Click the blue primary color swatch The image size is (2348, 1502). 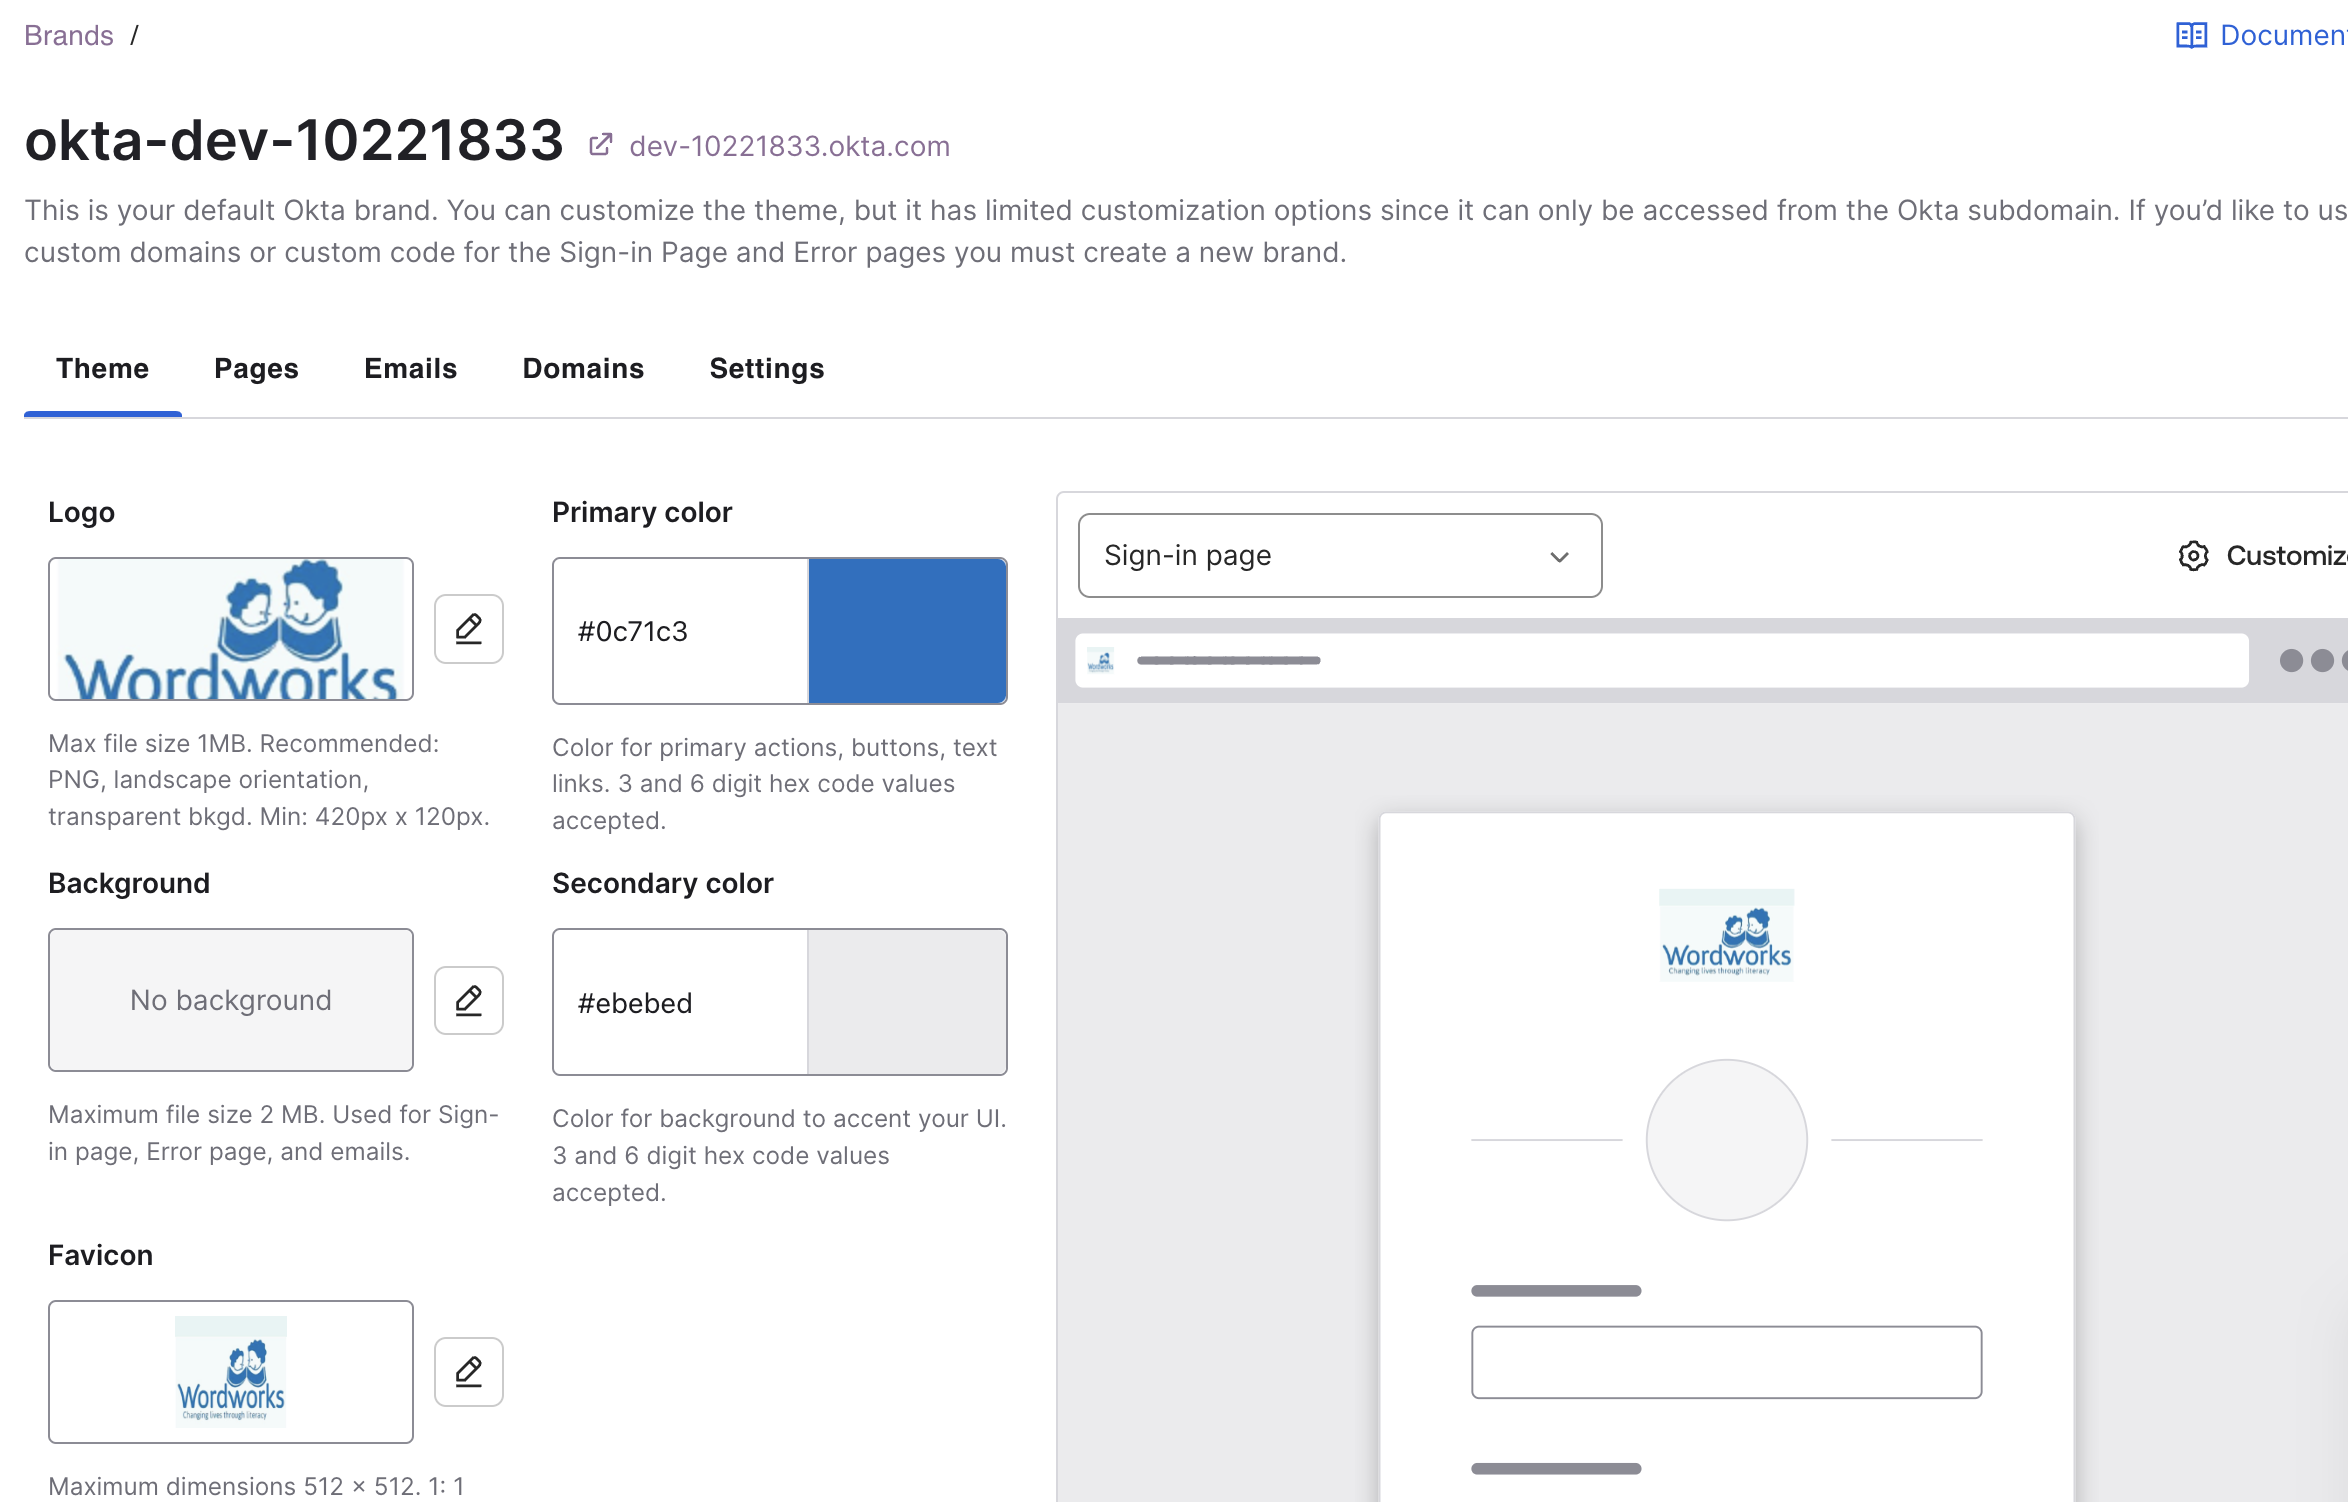[x=907, y=631]
